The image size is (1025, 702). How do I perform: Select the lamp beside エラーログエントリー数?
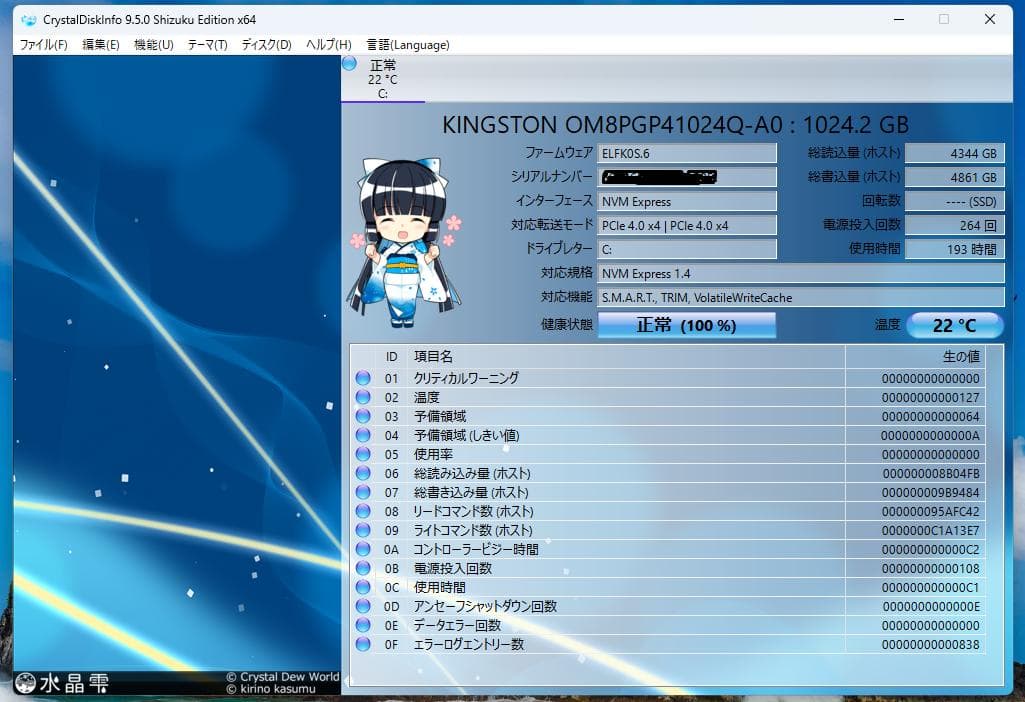click(x=362, y=644)
